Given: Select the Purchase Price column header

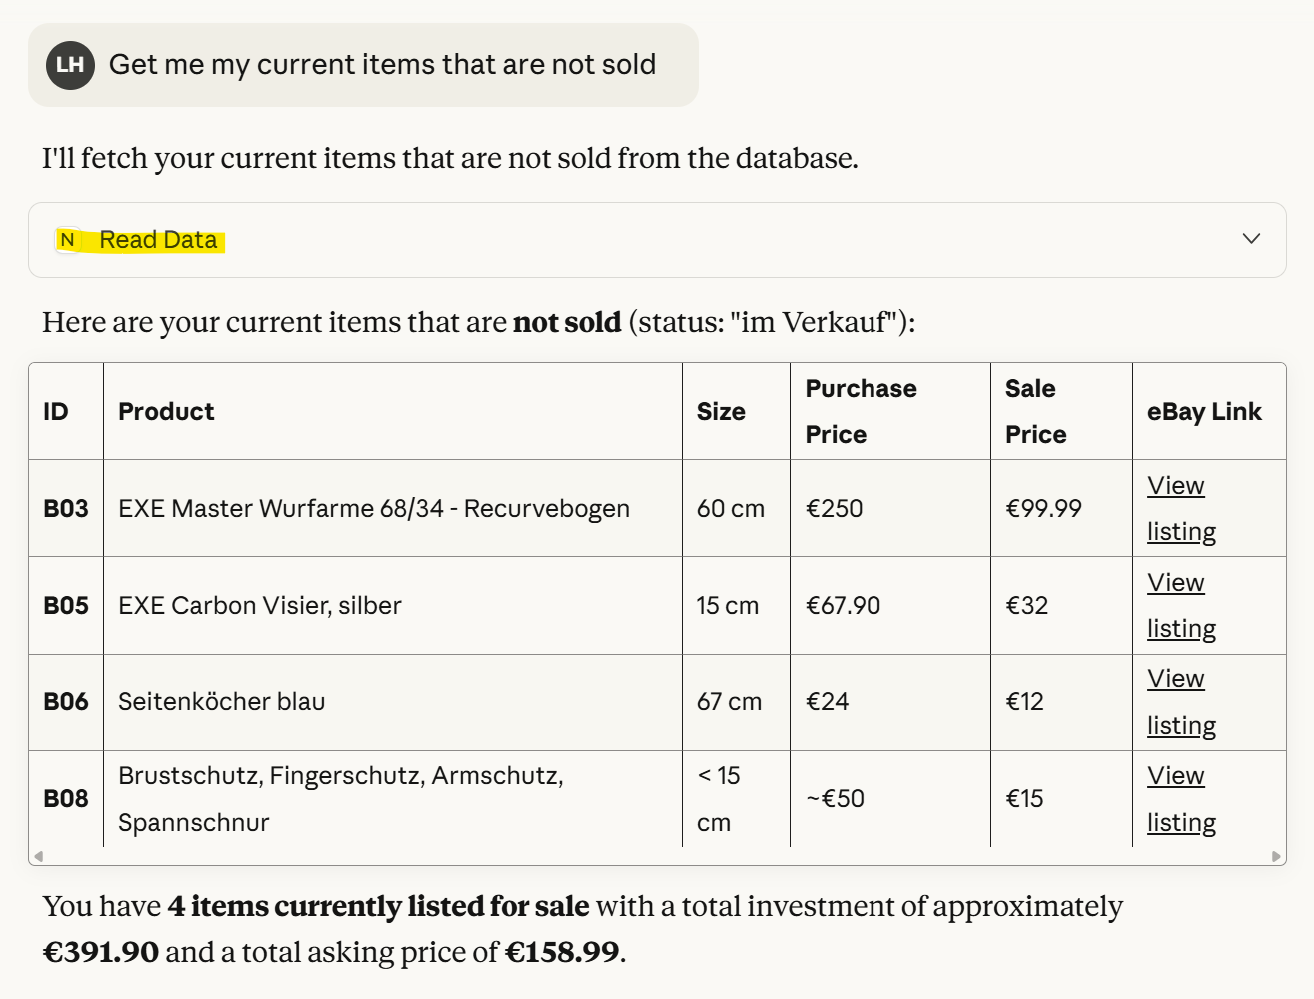Looking at the screenshot, I should [861, 411].
